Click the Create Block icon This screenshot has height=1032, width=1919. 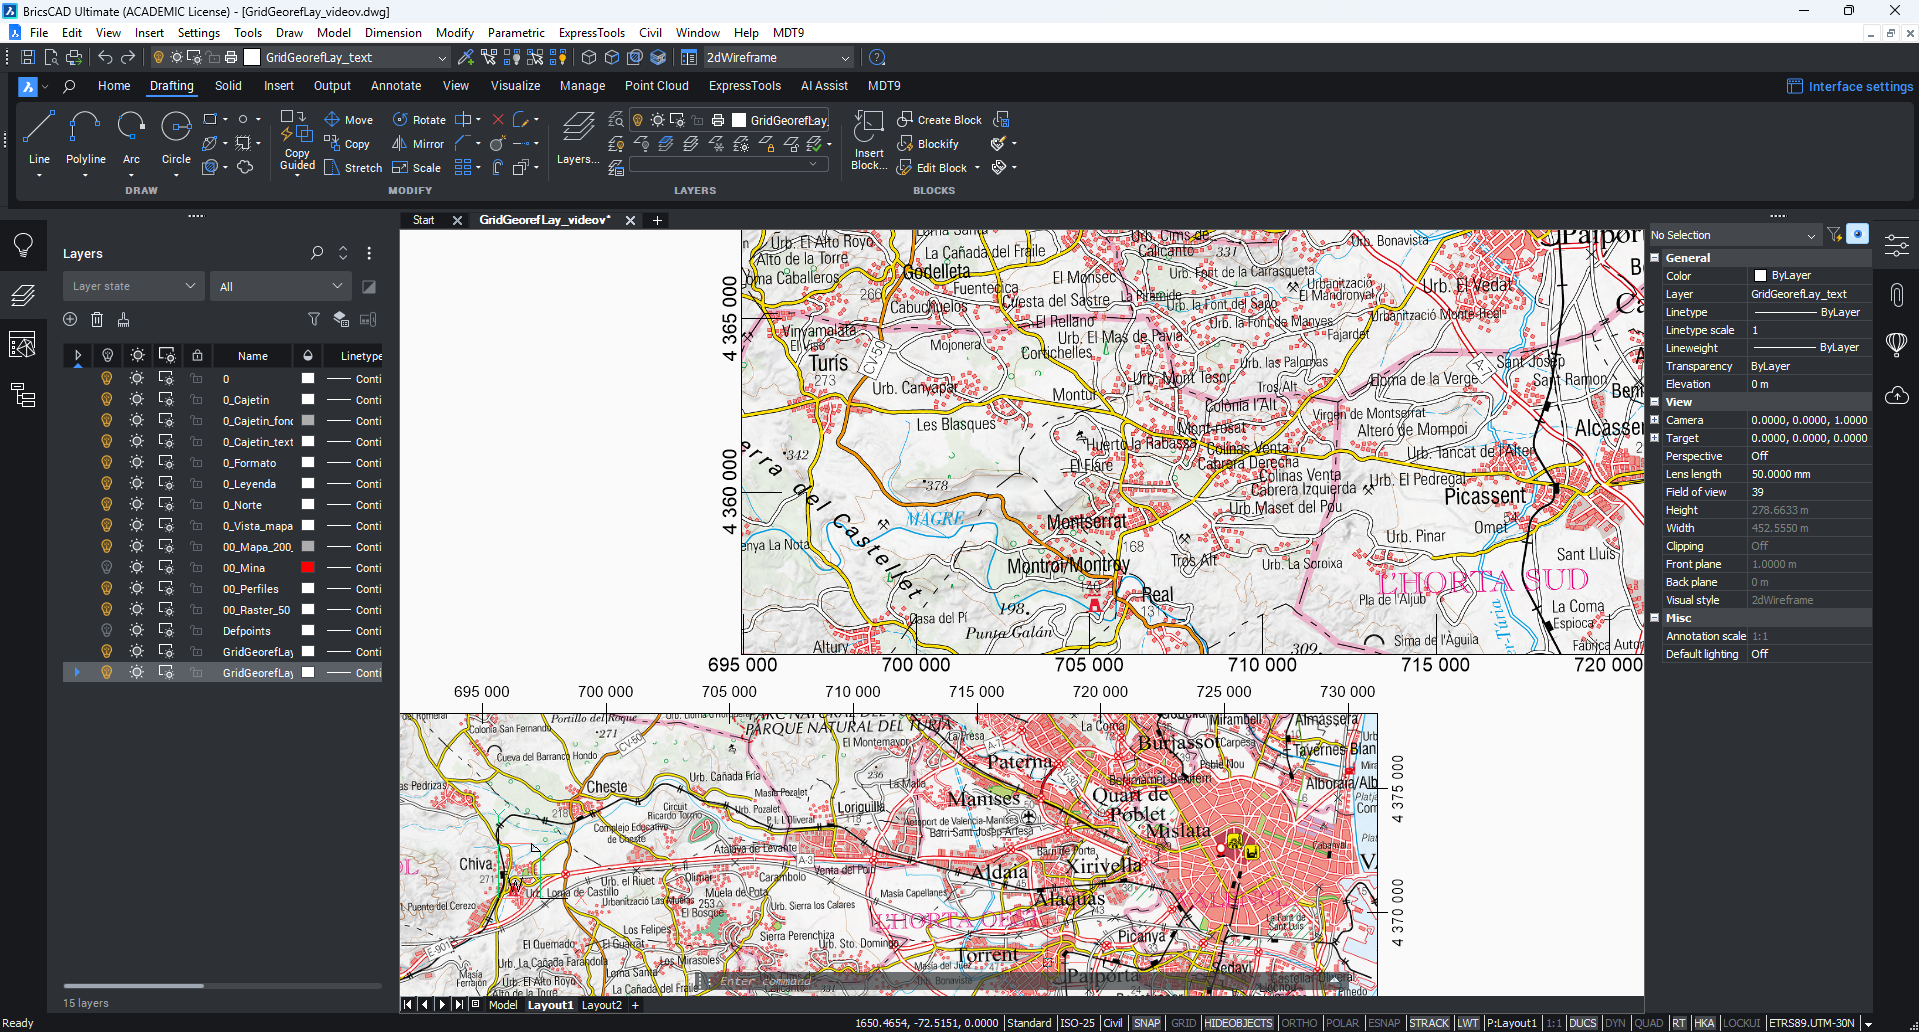coord(905,120)
